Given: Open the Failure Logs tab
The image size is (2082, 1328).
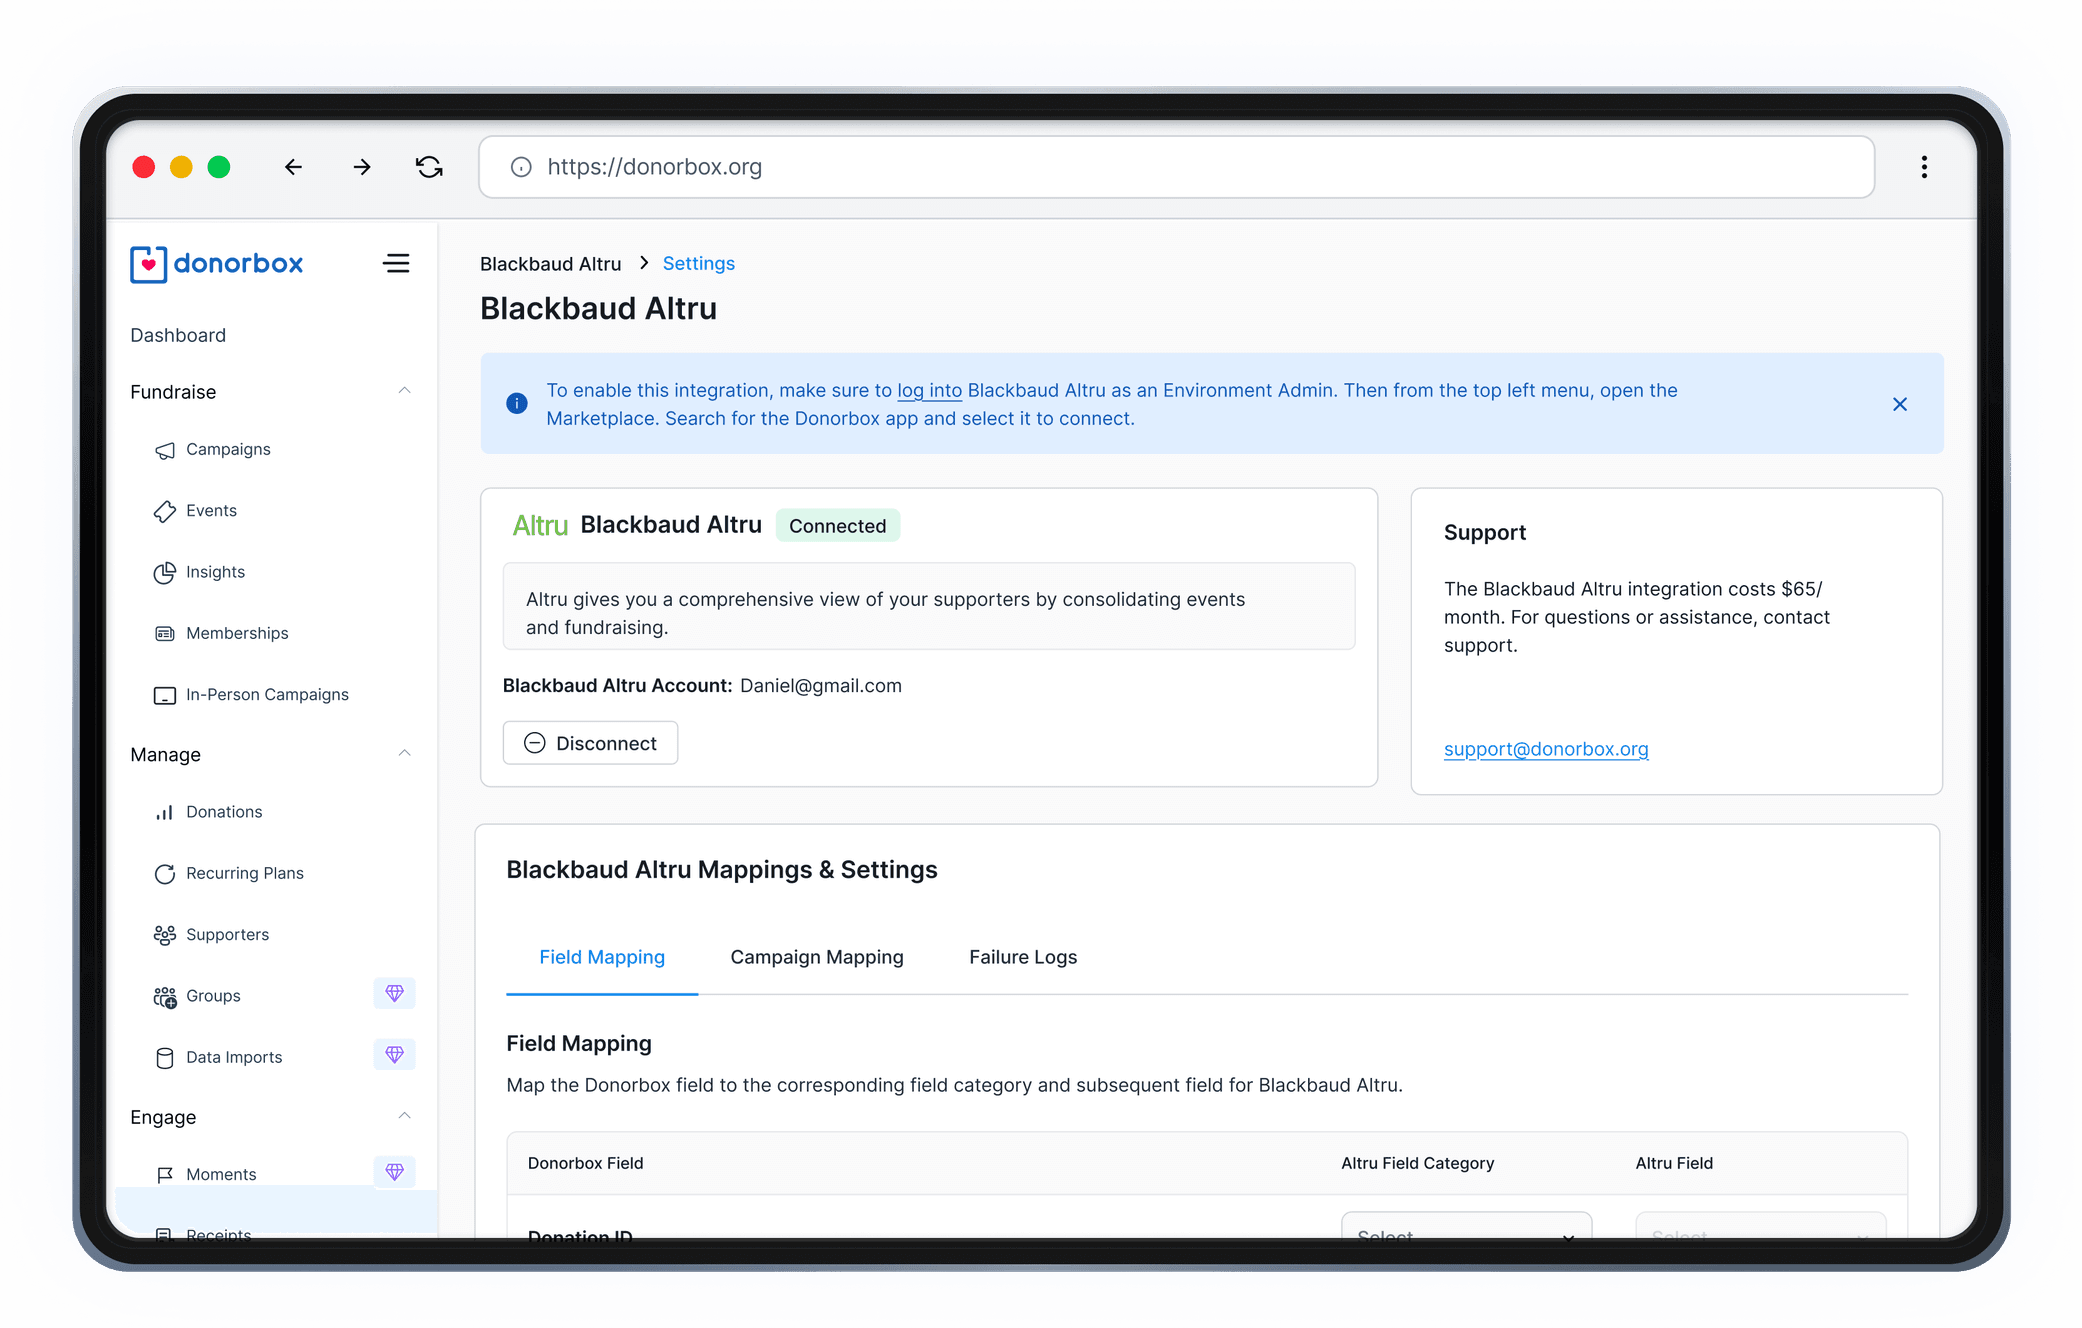Looking at the screenshot, I should [1023, 957].
